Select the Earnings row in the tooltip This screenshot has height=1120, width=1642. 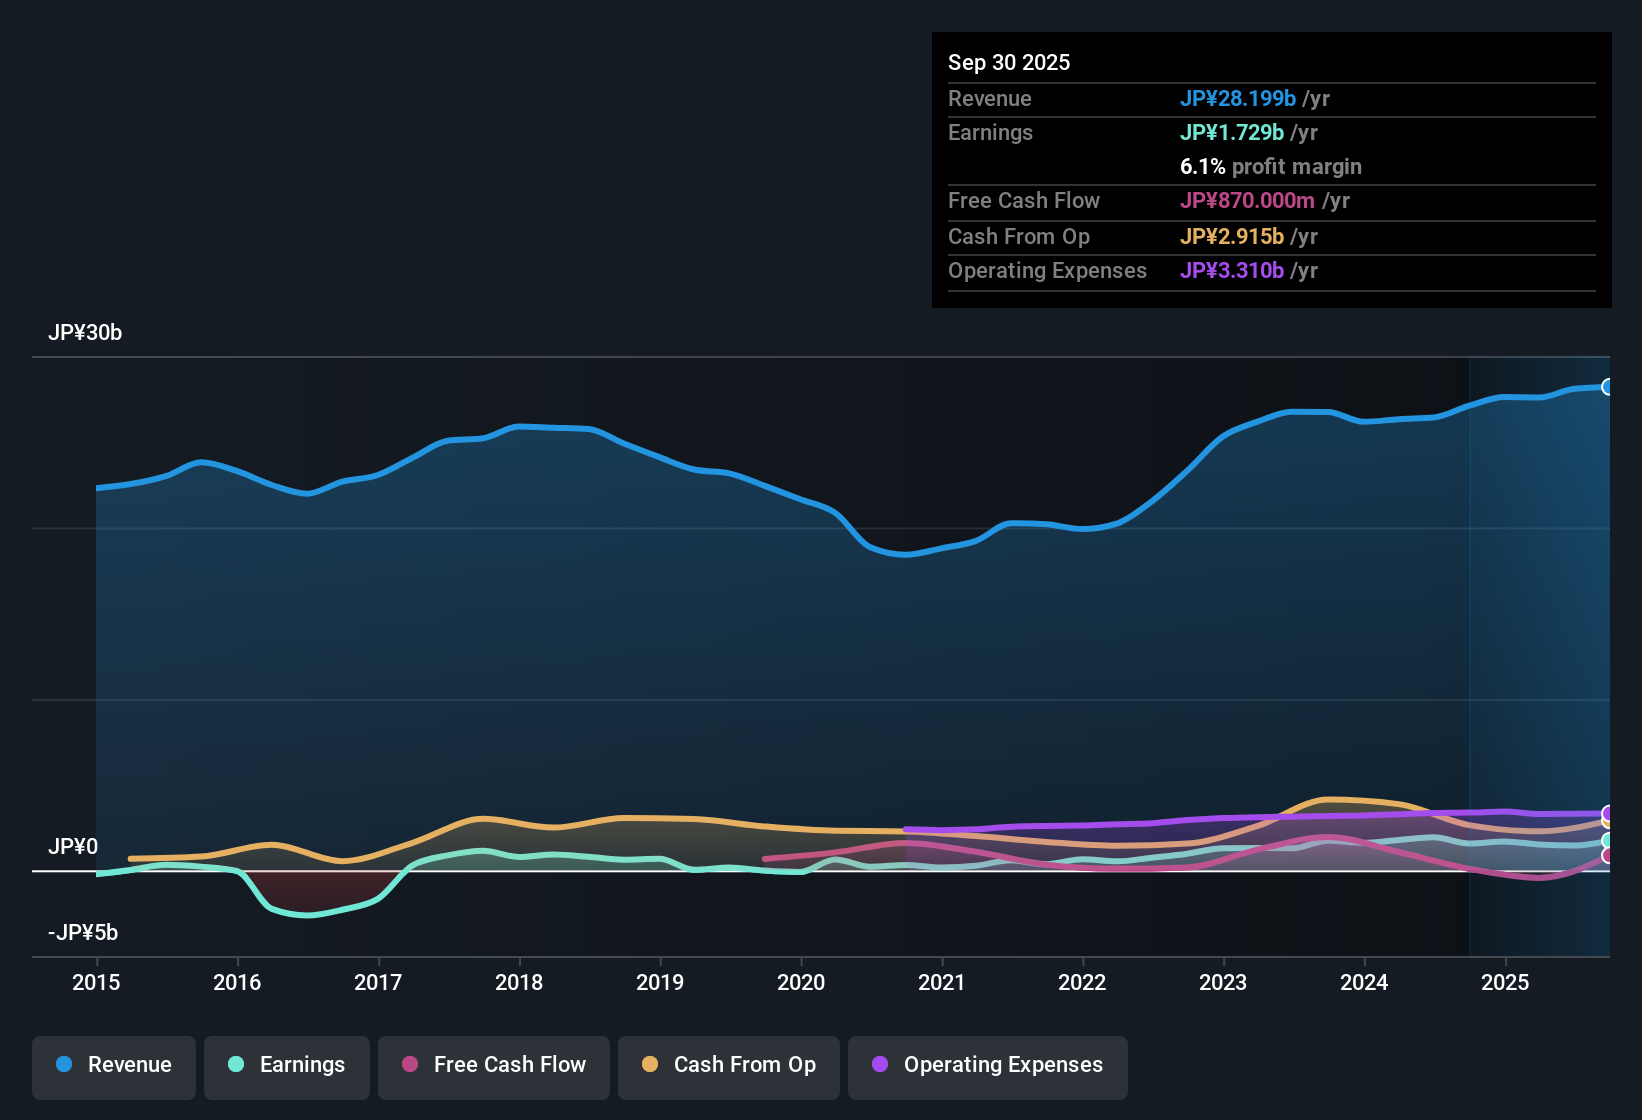(1270, 132)
